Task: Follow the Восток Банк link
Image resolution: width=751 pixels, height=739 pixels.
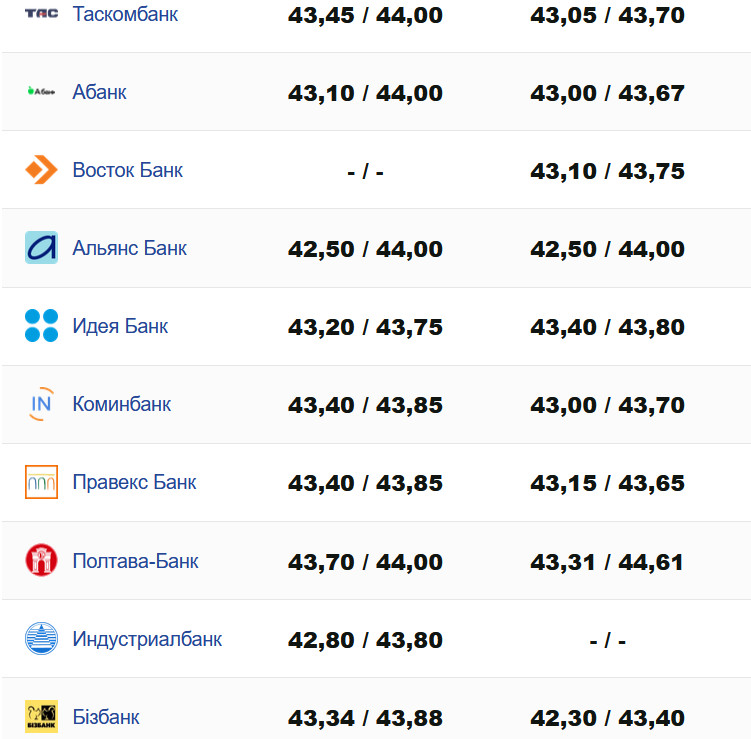Action: pos(127,170)
